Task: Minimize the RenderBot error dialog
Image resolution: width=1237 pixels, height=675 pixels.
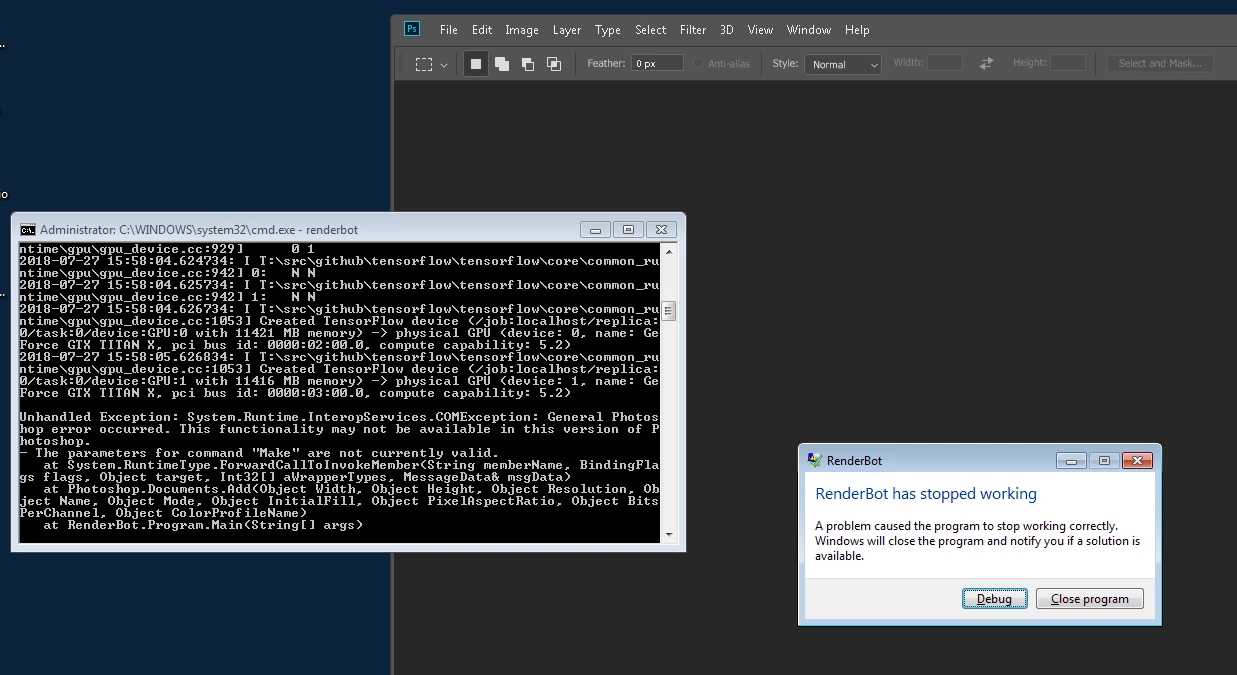Action: pos(1072,461)
